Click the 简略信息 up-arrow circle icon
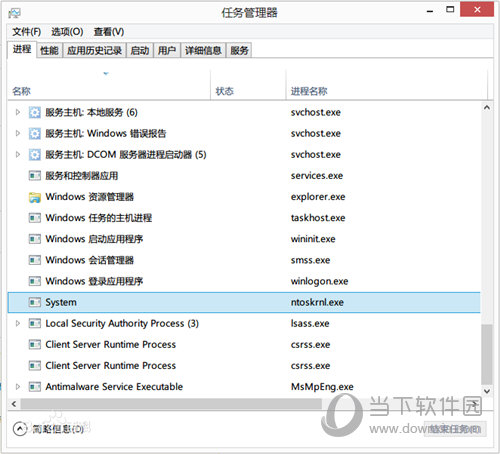 tap(20, 429)
